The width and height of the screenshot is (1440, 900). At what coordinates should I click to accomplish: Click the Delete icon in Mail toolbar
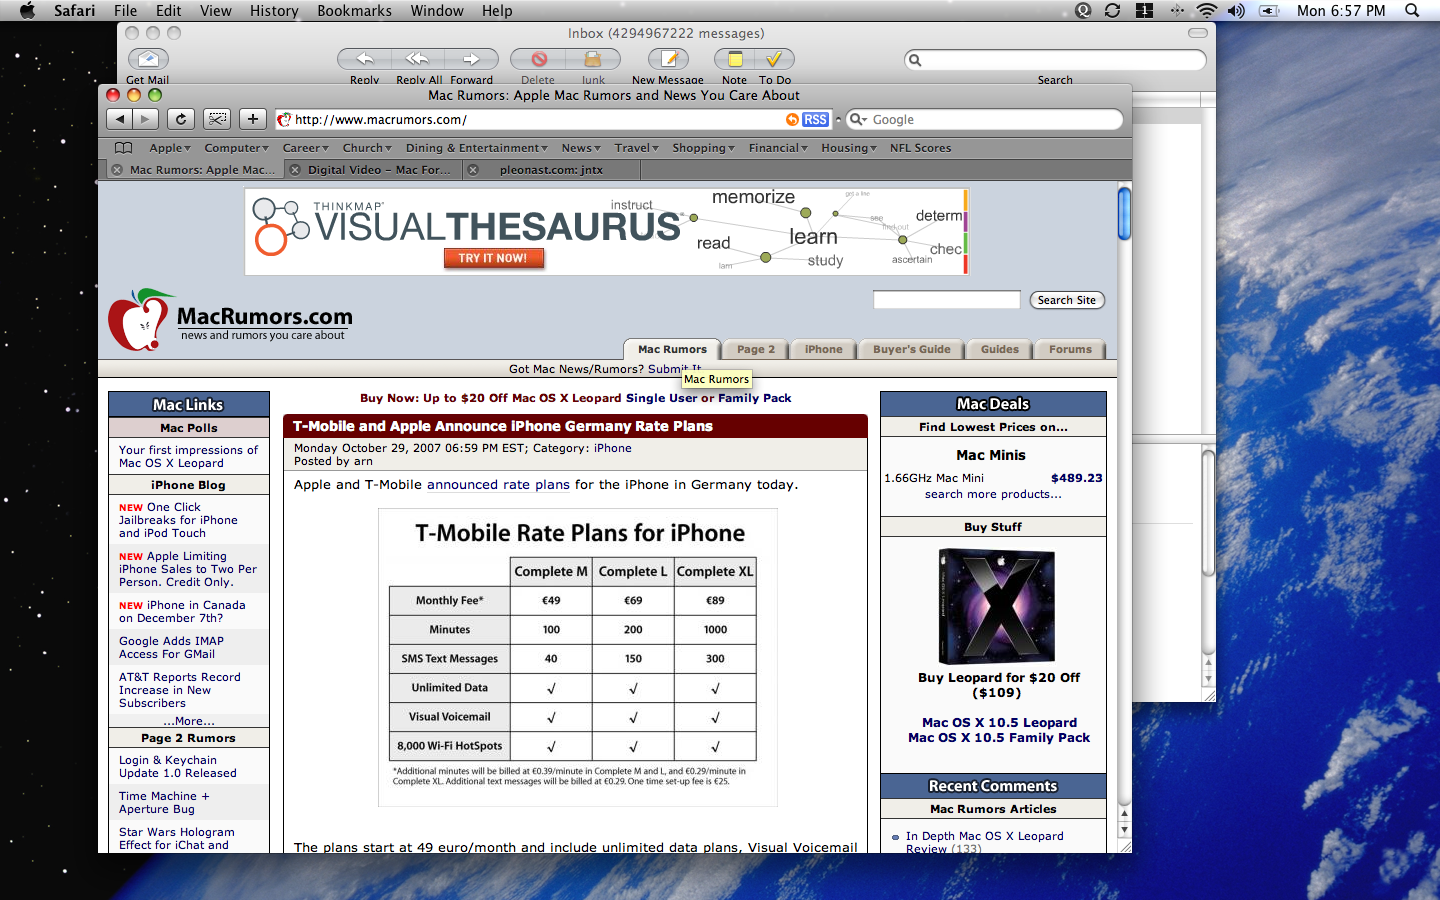tap(539, 60)
